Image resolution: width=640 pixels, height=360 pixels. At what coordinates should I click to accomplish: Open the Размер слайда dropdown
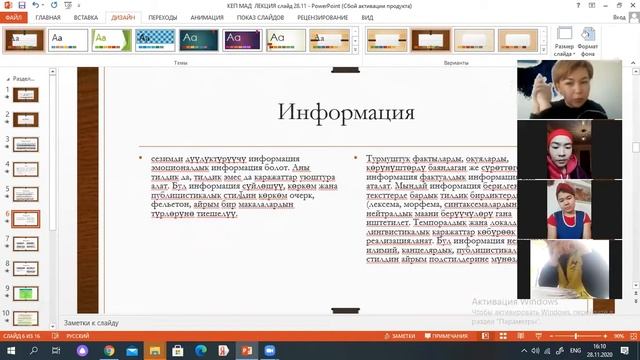click(x=564, y=41)
